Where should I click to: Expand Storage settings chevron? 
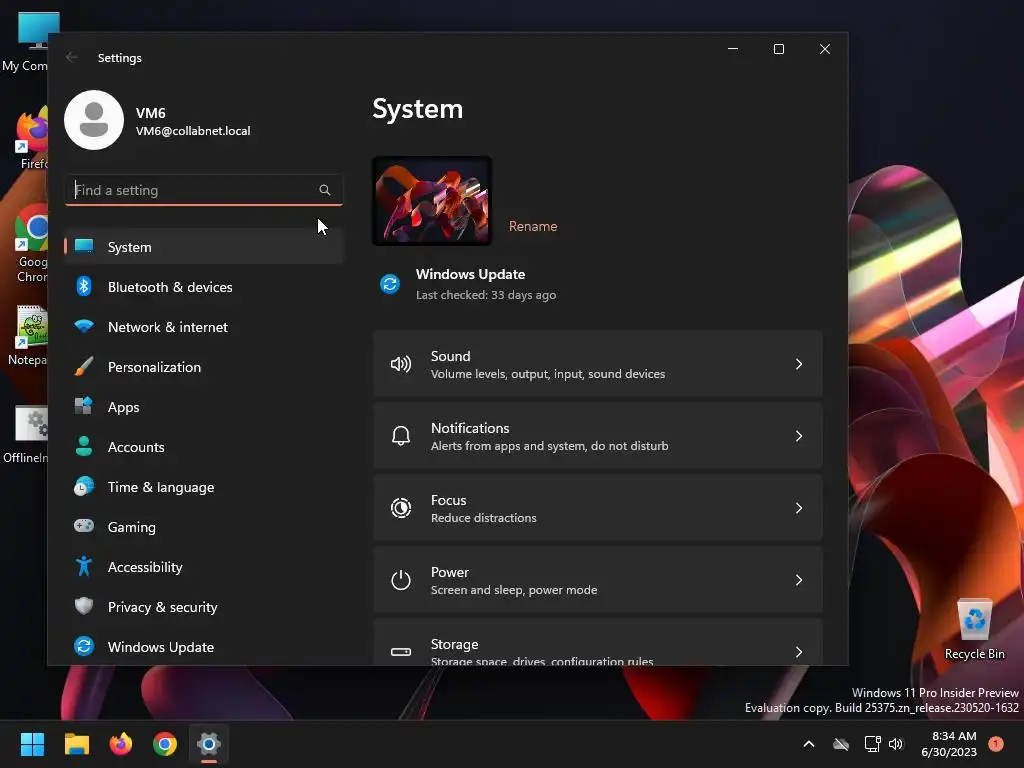(x=799, y=651)
